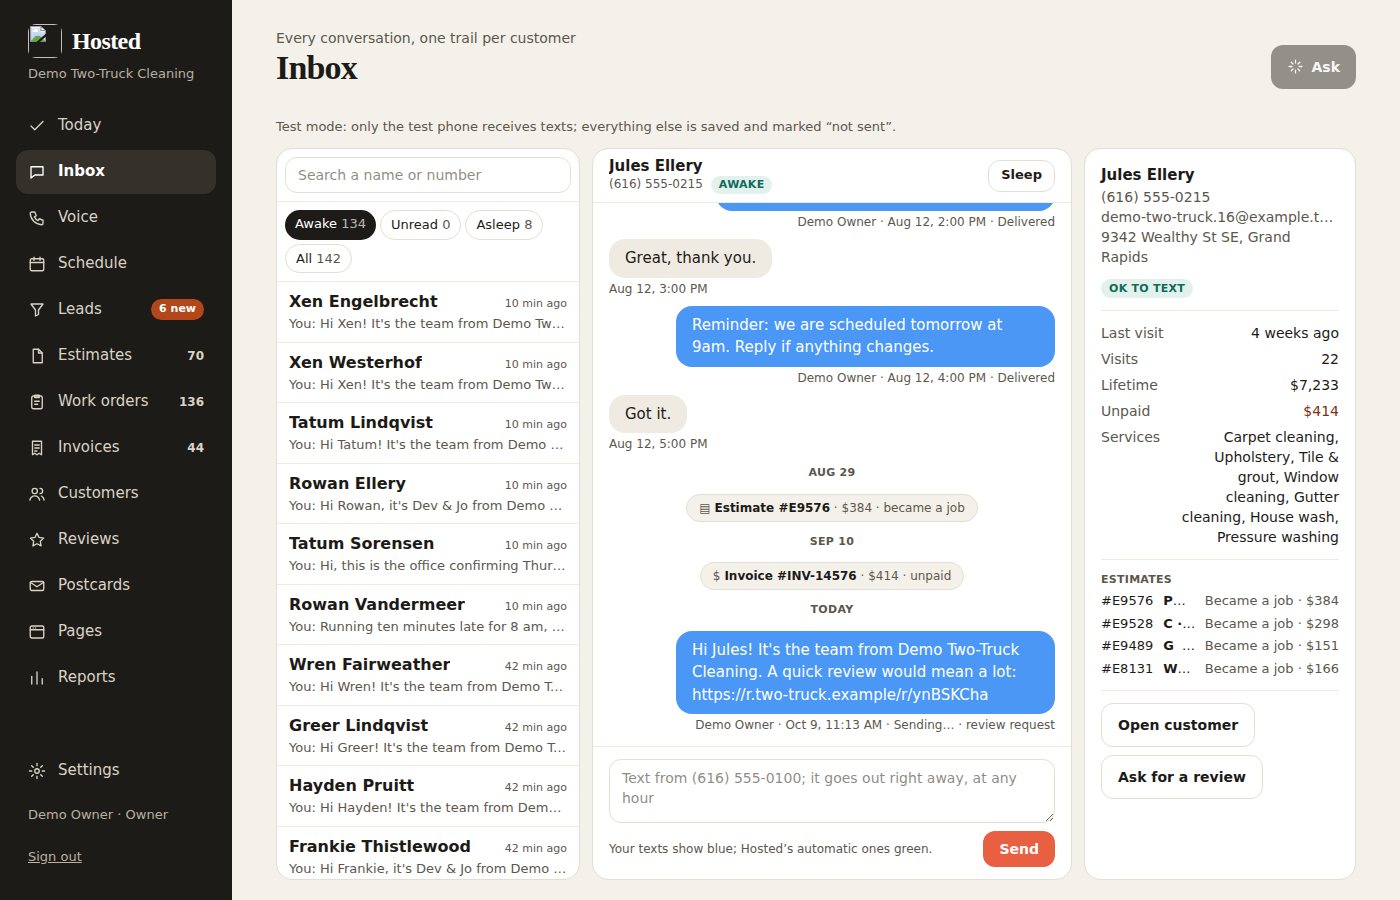Open Invoice #INV-14576 chip in conversation

pyautogui.click(x=832, y=576)
